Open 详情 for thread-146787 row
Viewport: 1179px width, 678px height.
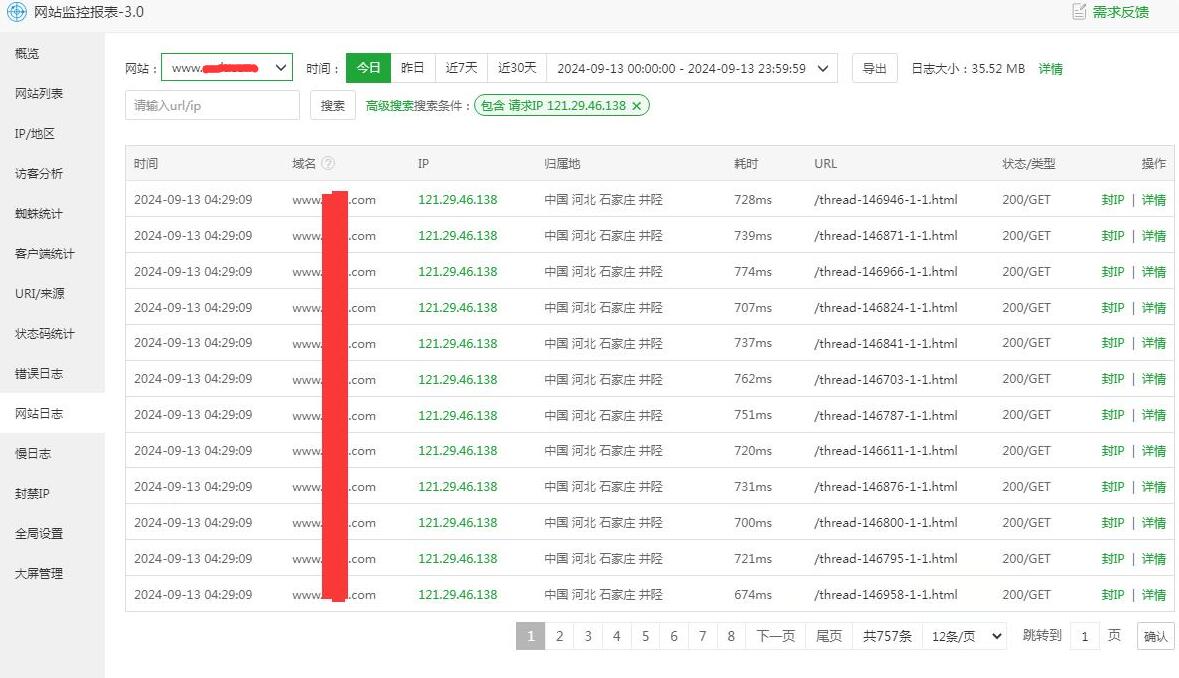click(x=1153, y=415)
